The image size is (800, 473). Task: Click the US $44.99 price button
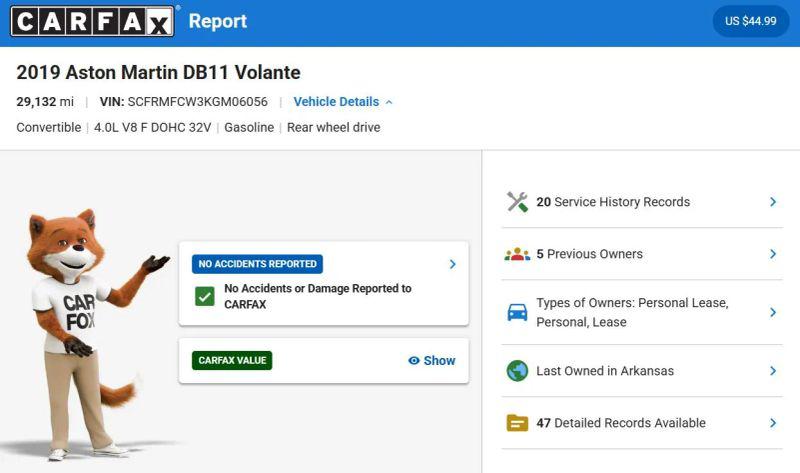pos(751,21)
